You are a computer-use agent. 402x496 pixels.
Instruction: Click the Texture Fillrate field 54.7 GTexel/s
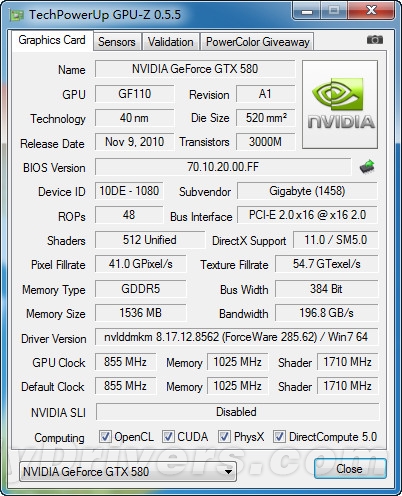coord(327,264)
